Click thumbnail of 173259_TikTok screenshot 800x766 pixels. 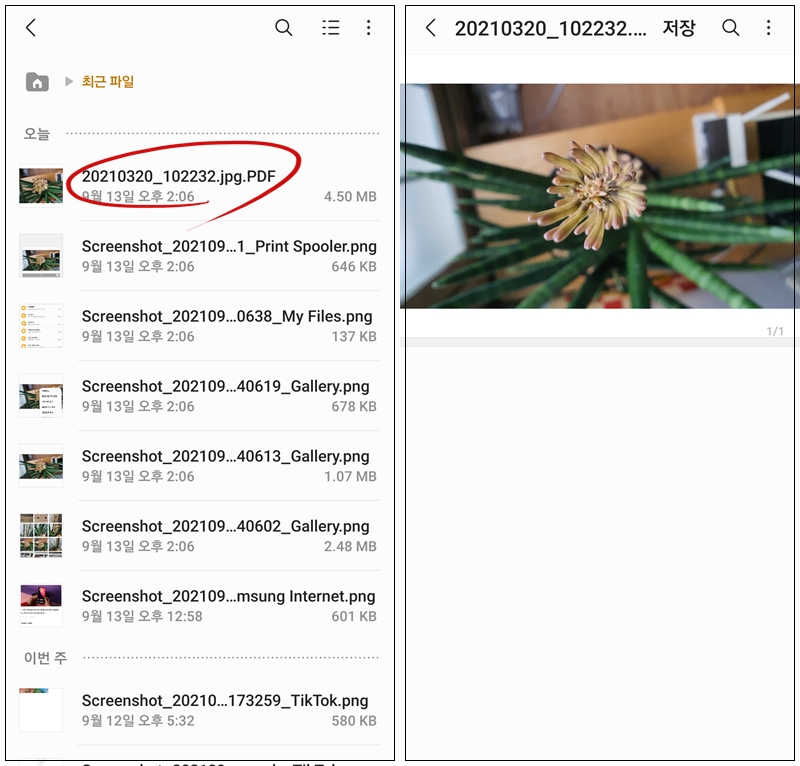[x=41, y=710]
